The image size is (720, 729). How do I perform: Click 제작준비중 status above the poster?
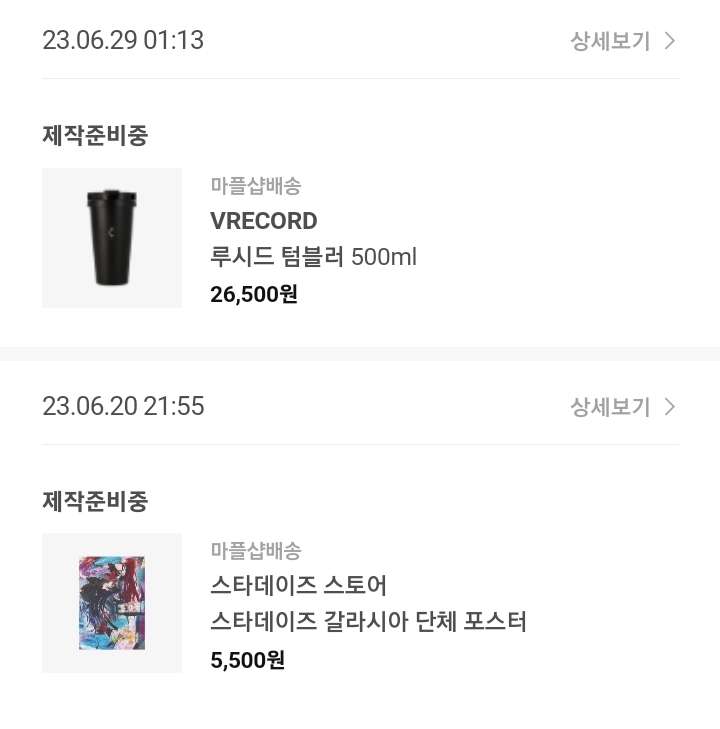(95, 501)
